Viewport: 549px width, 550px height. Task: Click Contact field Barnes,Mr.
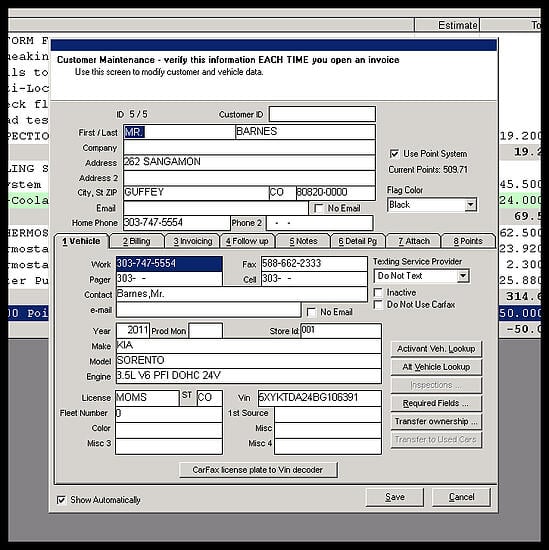coord(242,294)
